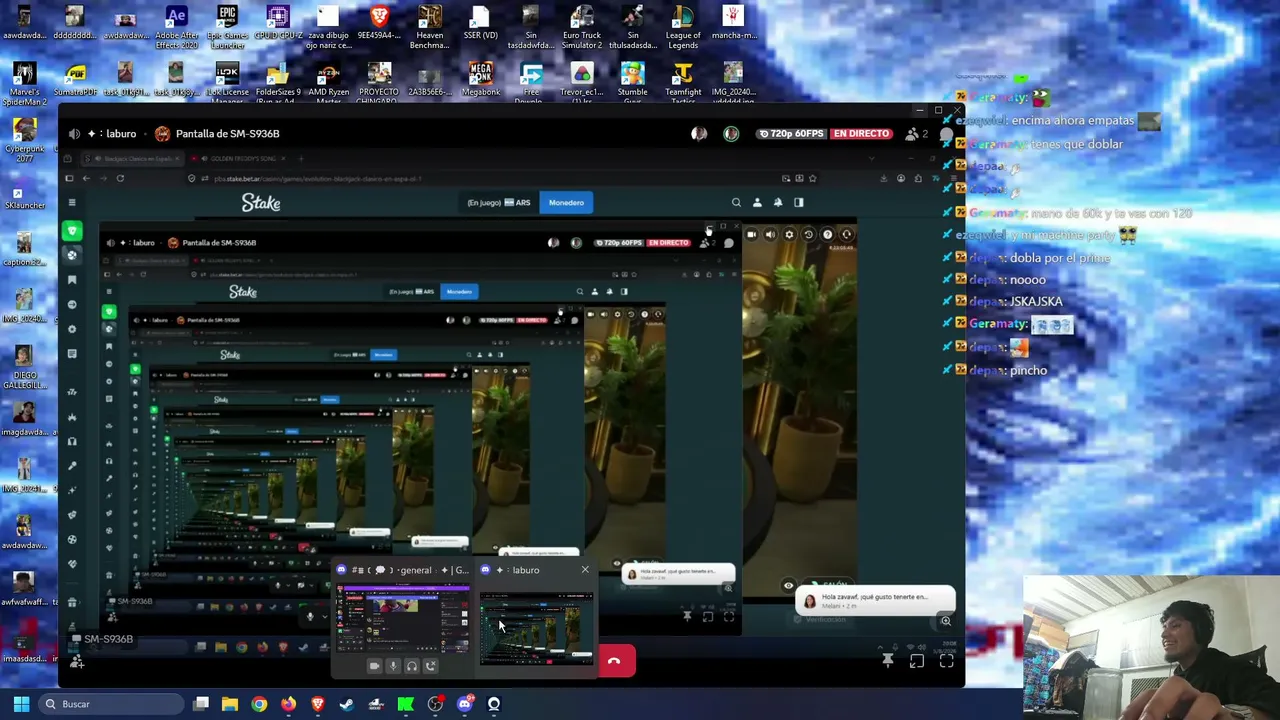Open the iLok License Manager desktop shortcut
The height and width of the screenshot is (720, 1280).
(228, 84)
